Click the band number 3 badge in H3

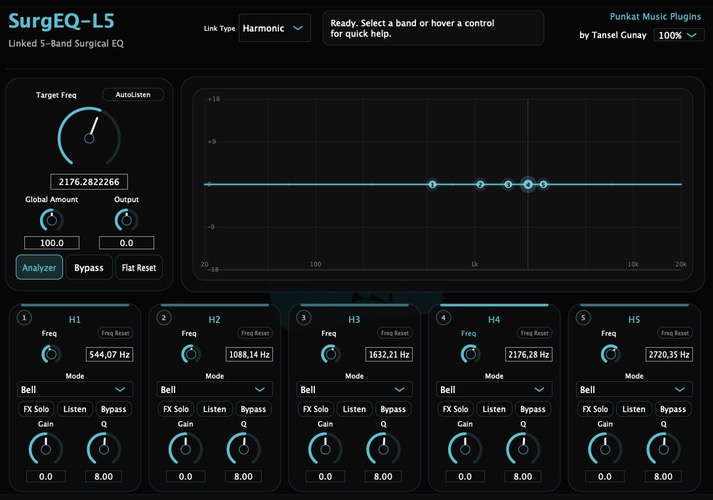click(304, 317)
